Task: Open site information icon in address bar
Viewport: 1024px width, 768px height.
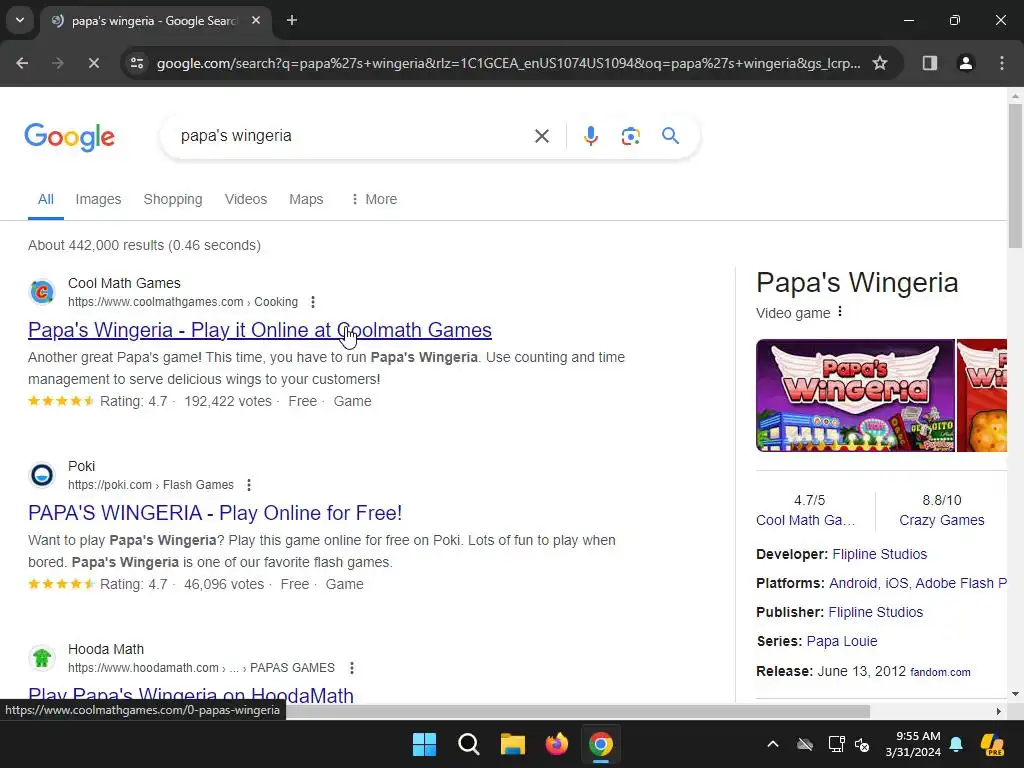Action: (137, 63)
